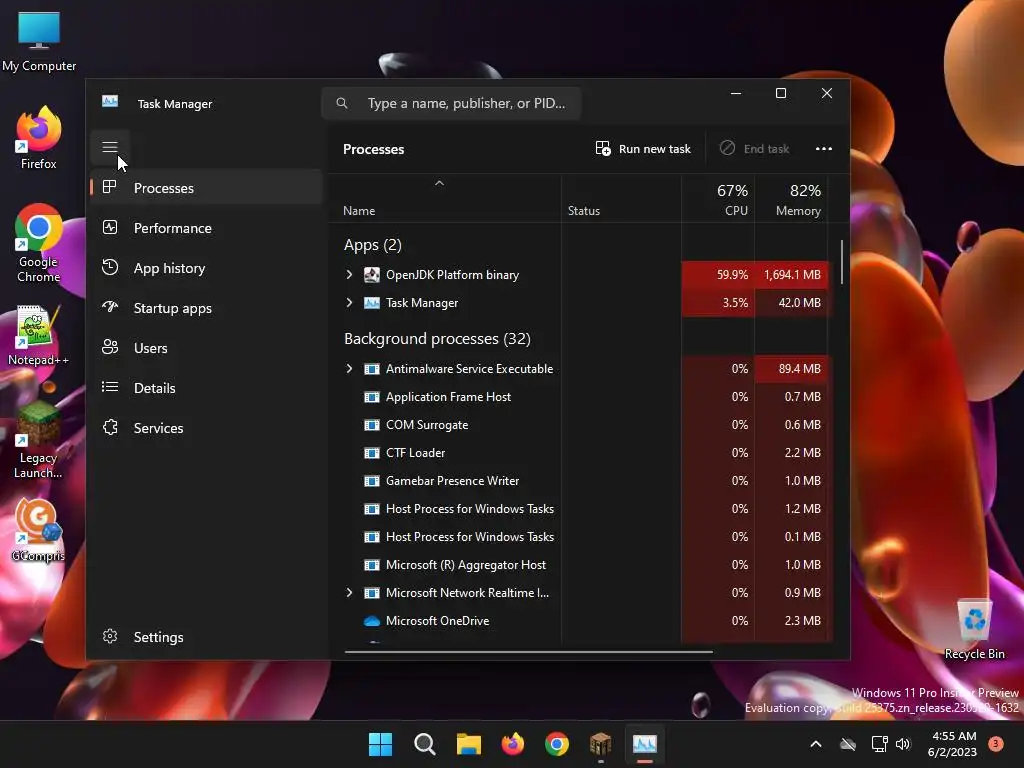Click the 1,694.1 MB memory cell
1024x768 pixels.
(x=792, y=275)
